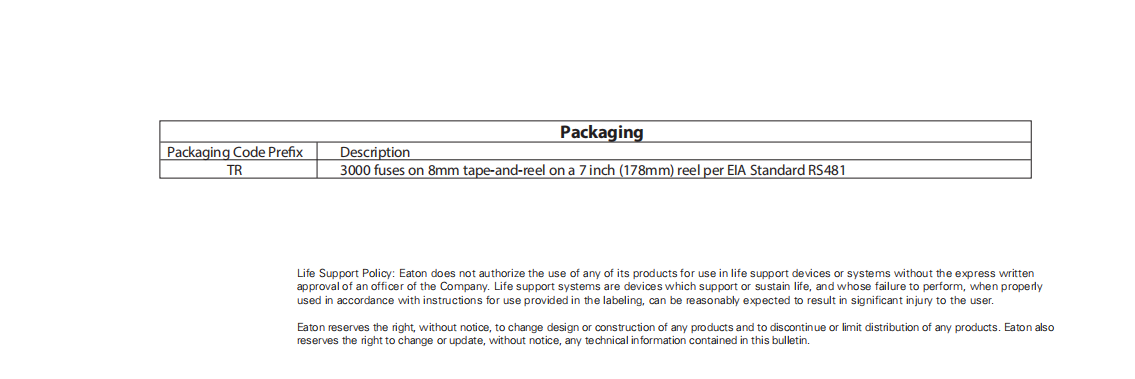Click the phrase failure to perform
Image resolution: width=1135 pixels, height=379 pixels.
click(918, 286)
